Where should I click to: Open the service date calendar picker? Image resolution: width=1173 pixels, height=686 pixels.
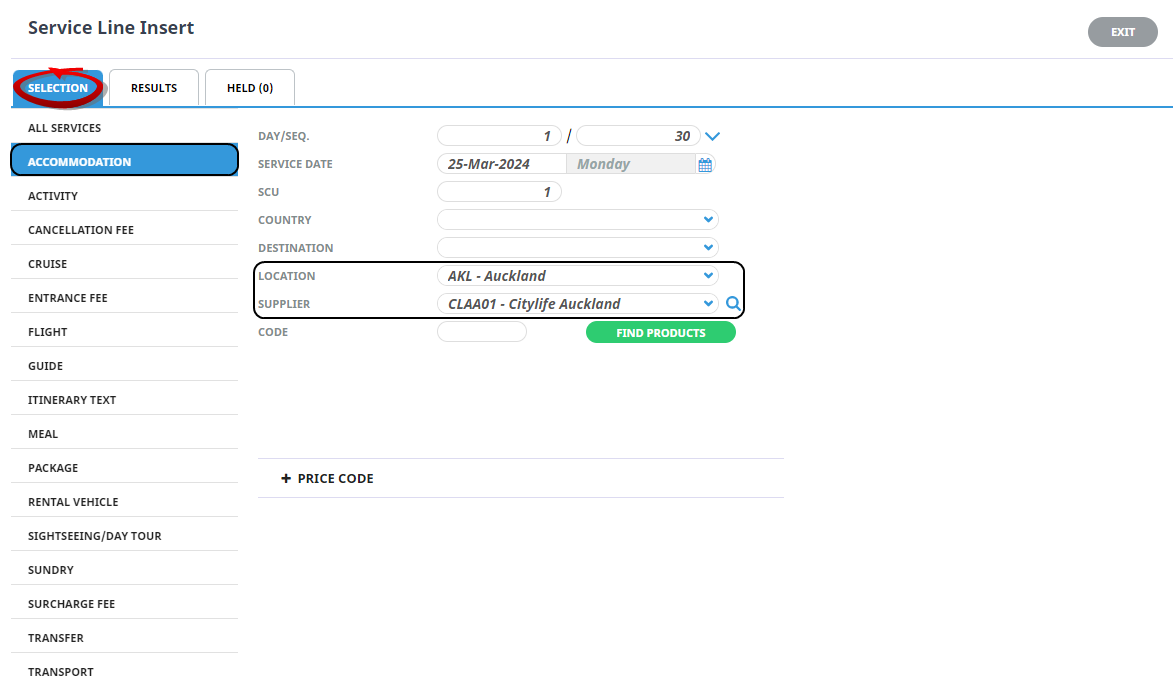click(705, 165)
